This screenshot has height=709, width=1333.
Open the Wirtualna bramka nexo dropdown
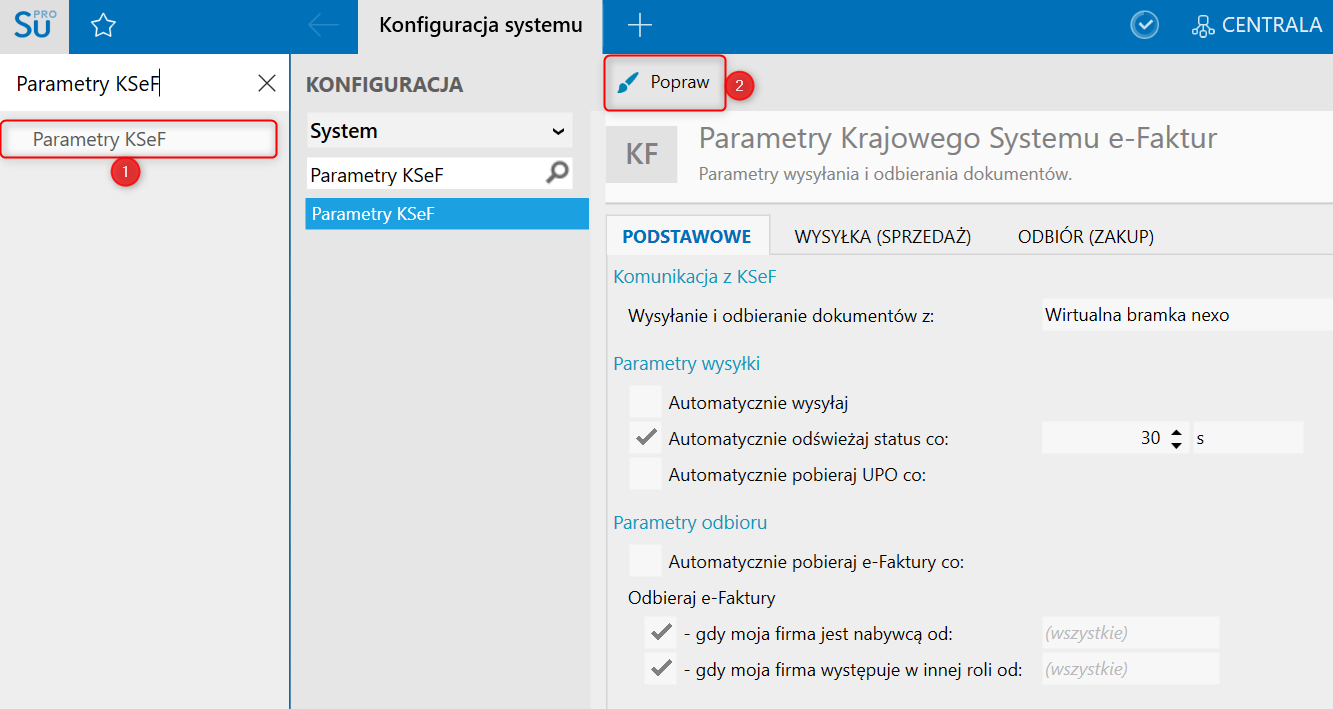click(x=1186, y=315)
